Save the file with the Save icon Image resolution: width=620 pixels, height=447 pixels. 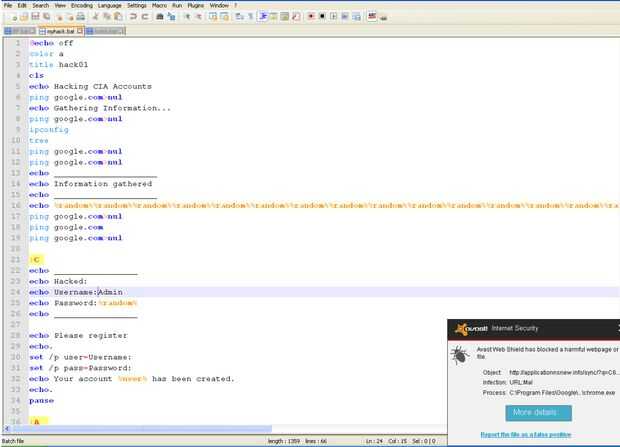pos(35,17)
